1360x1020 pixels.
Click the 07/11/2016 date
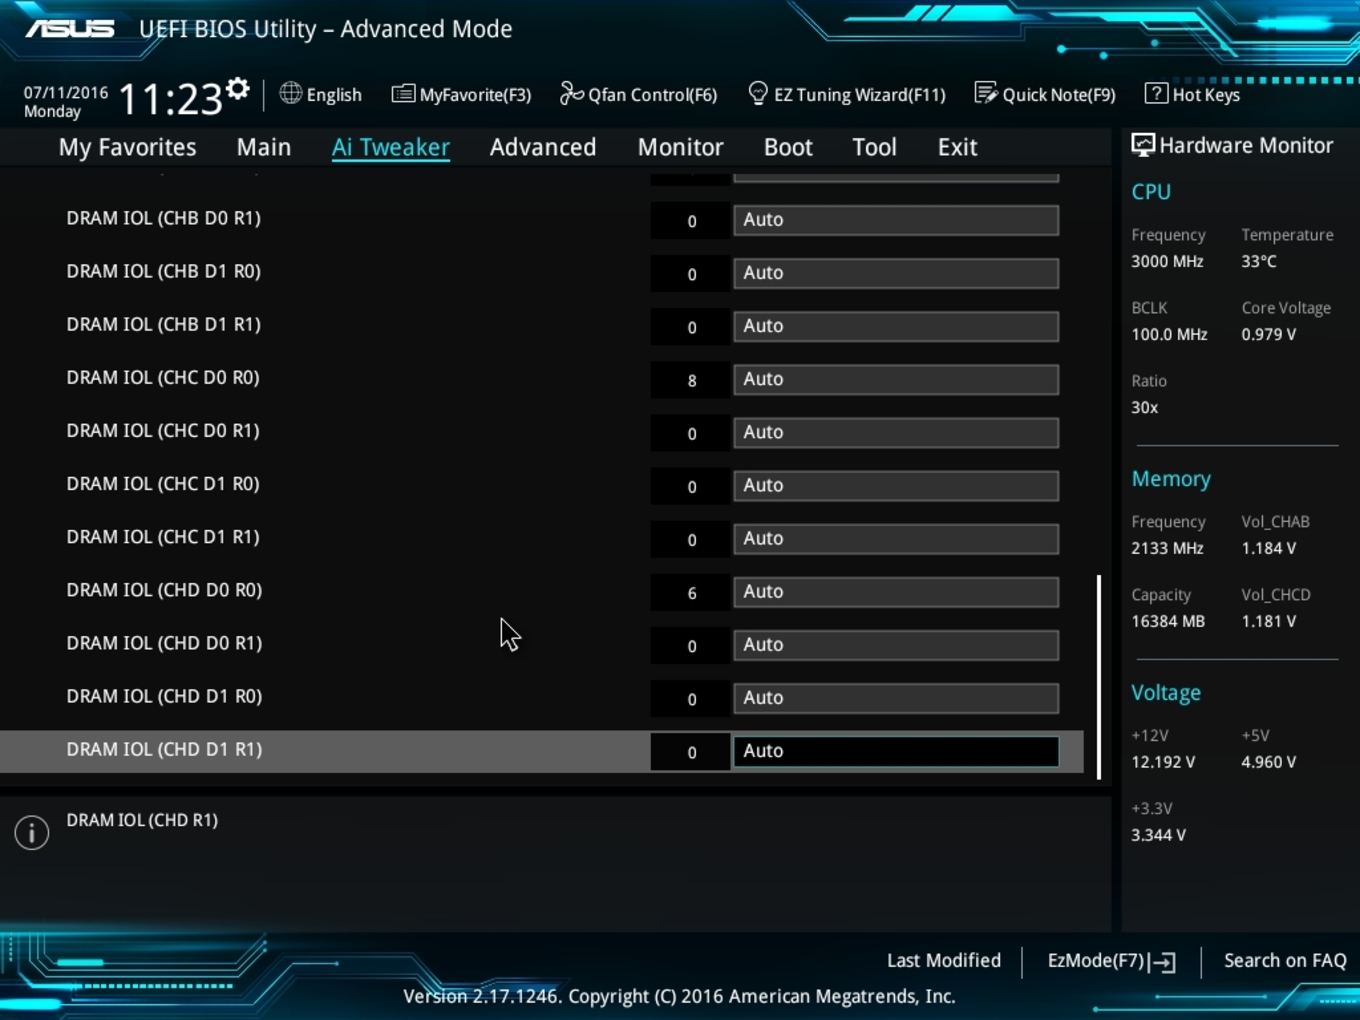pos(66,92)
